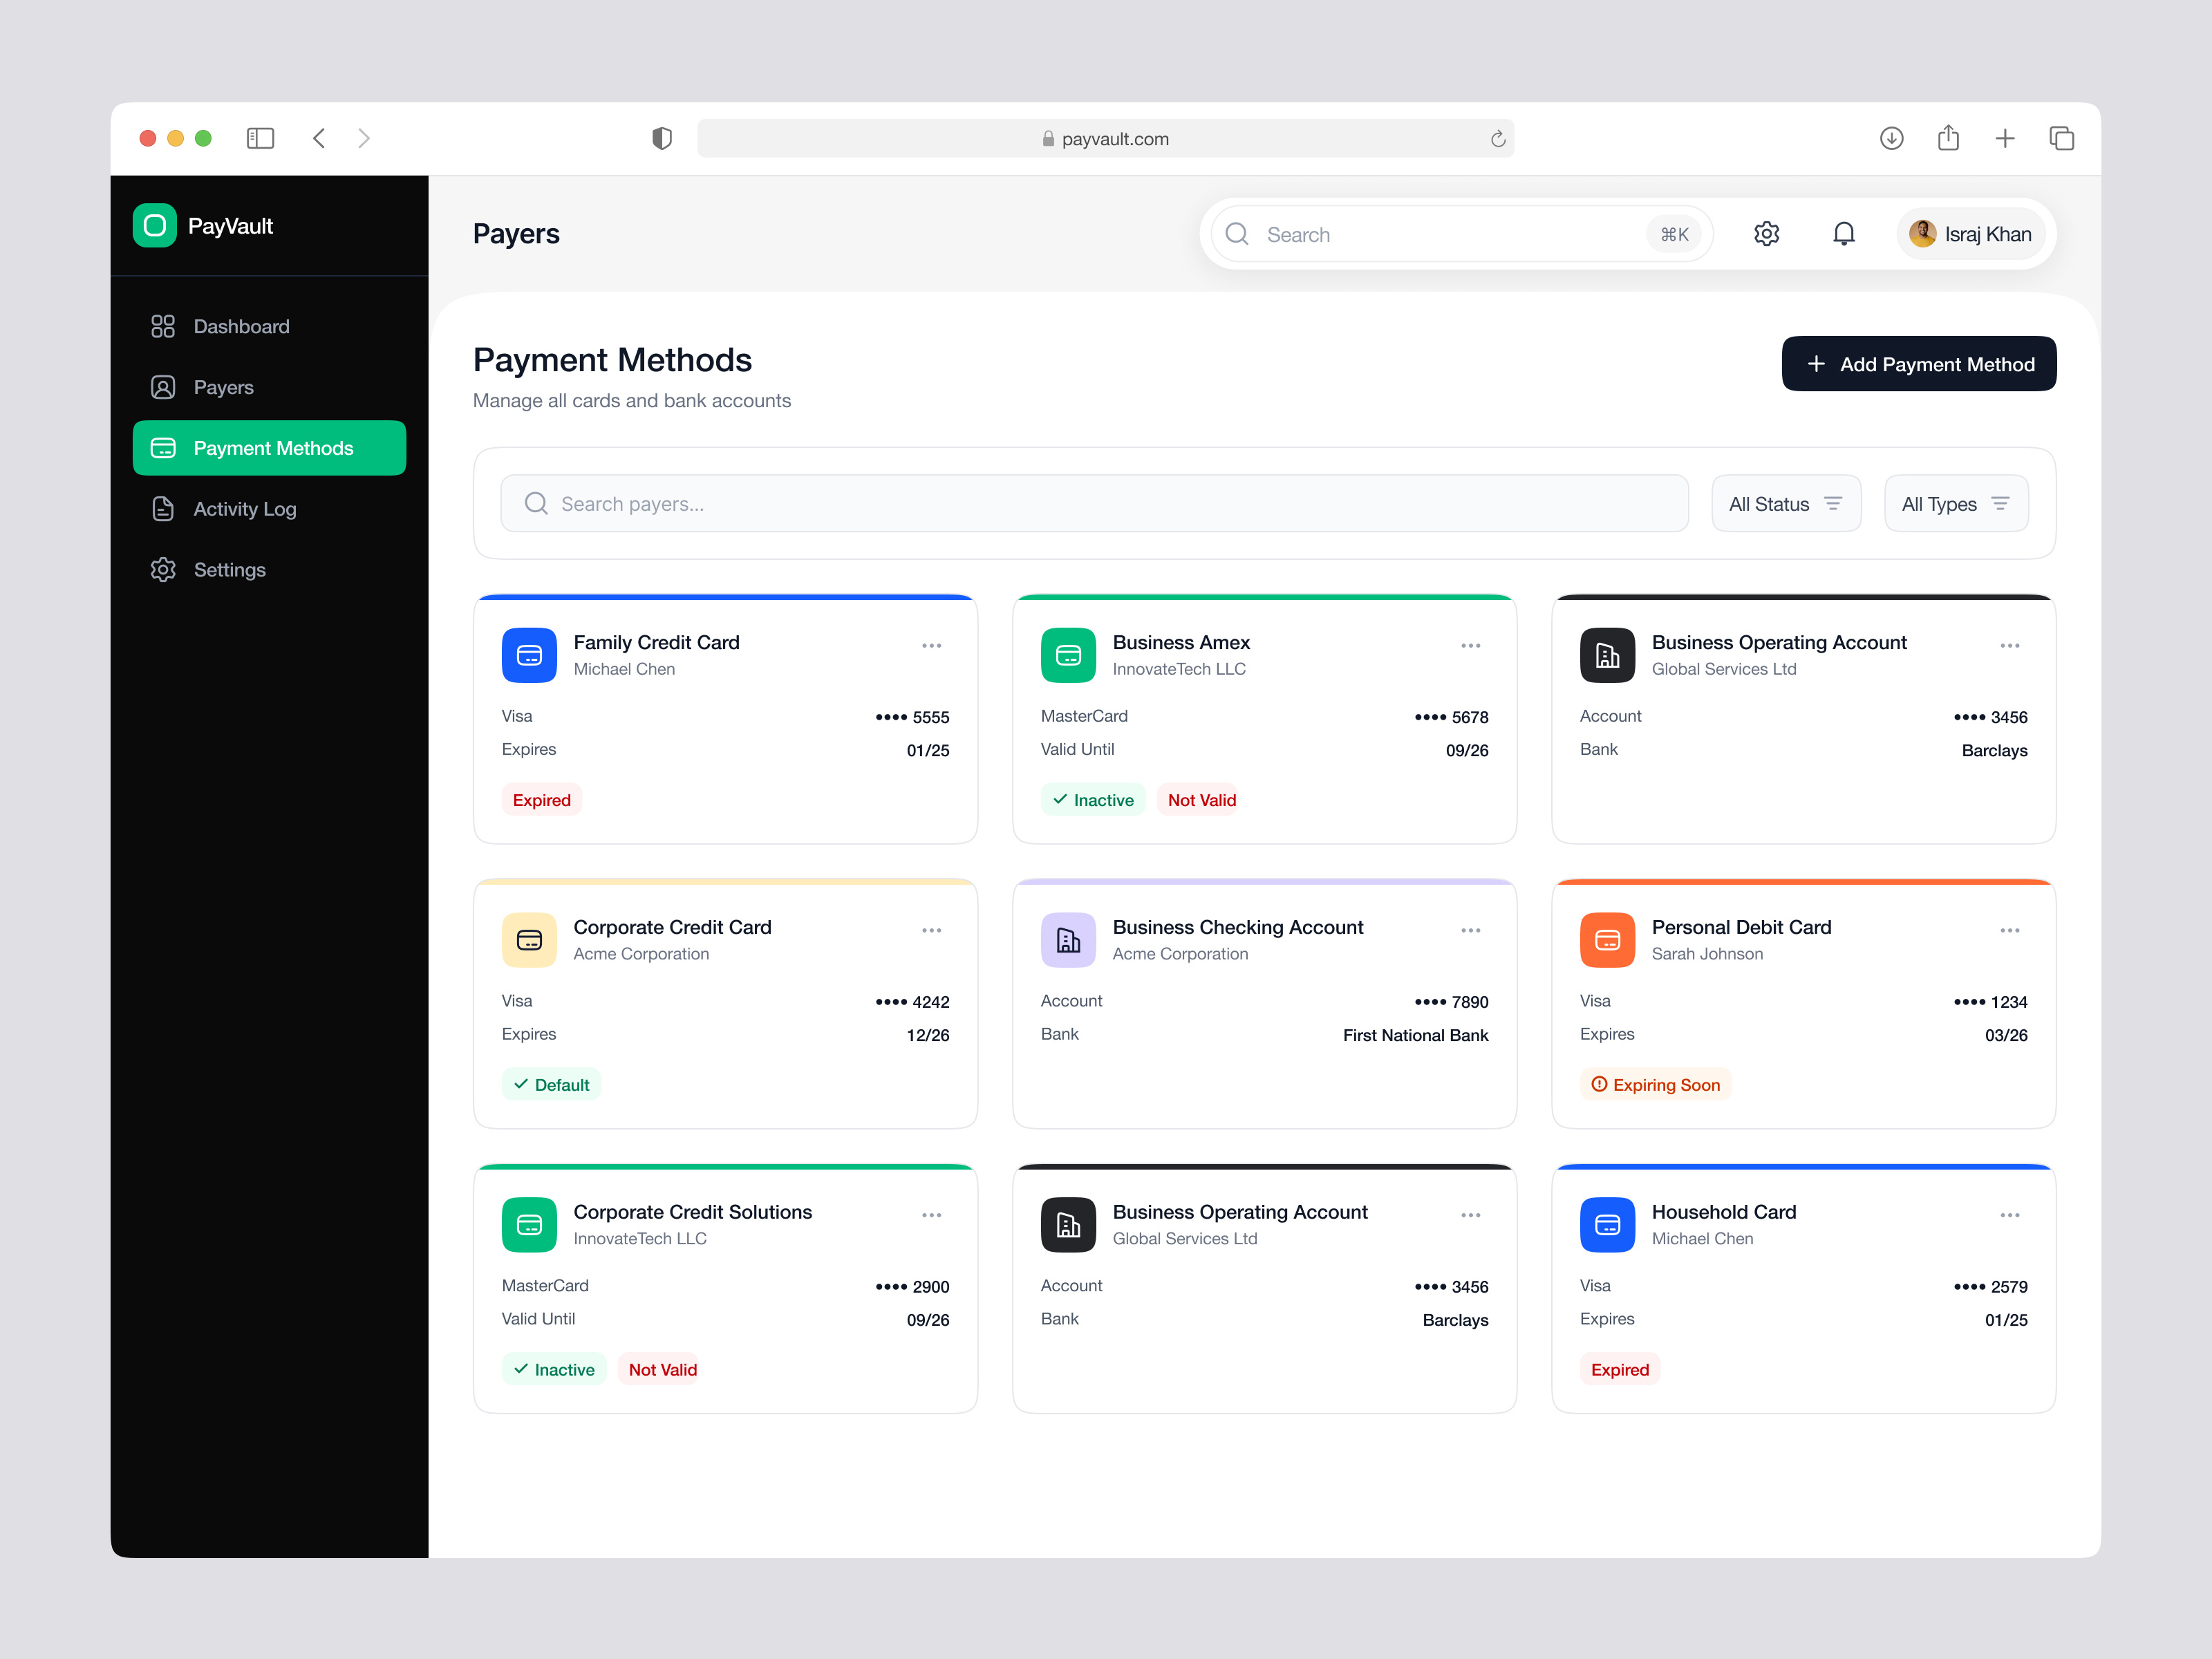This screenshot has height=1659, width=2212.
Task: Click the privacy shield icon
Action: [662, 138]
